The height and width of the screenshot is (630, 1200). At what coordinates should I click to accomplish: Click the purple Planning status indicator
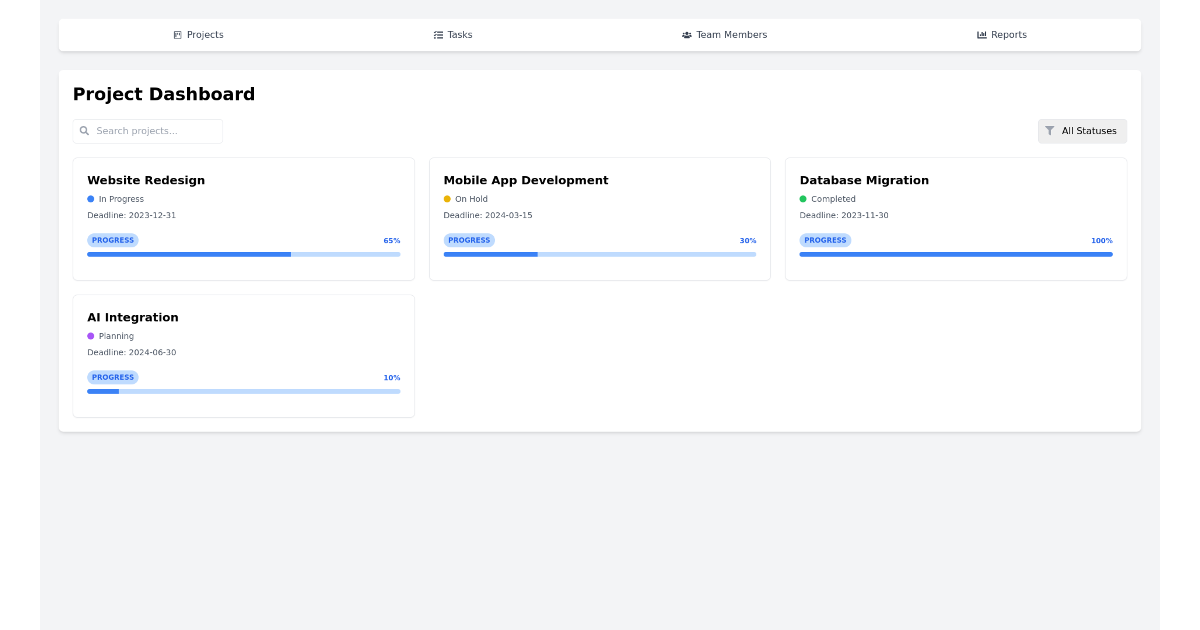pyautogui.click(x=90, y=336)
